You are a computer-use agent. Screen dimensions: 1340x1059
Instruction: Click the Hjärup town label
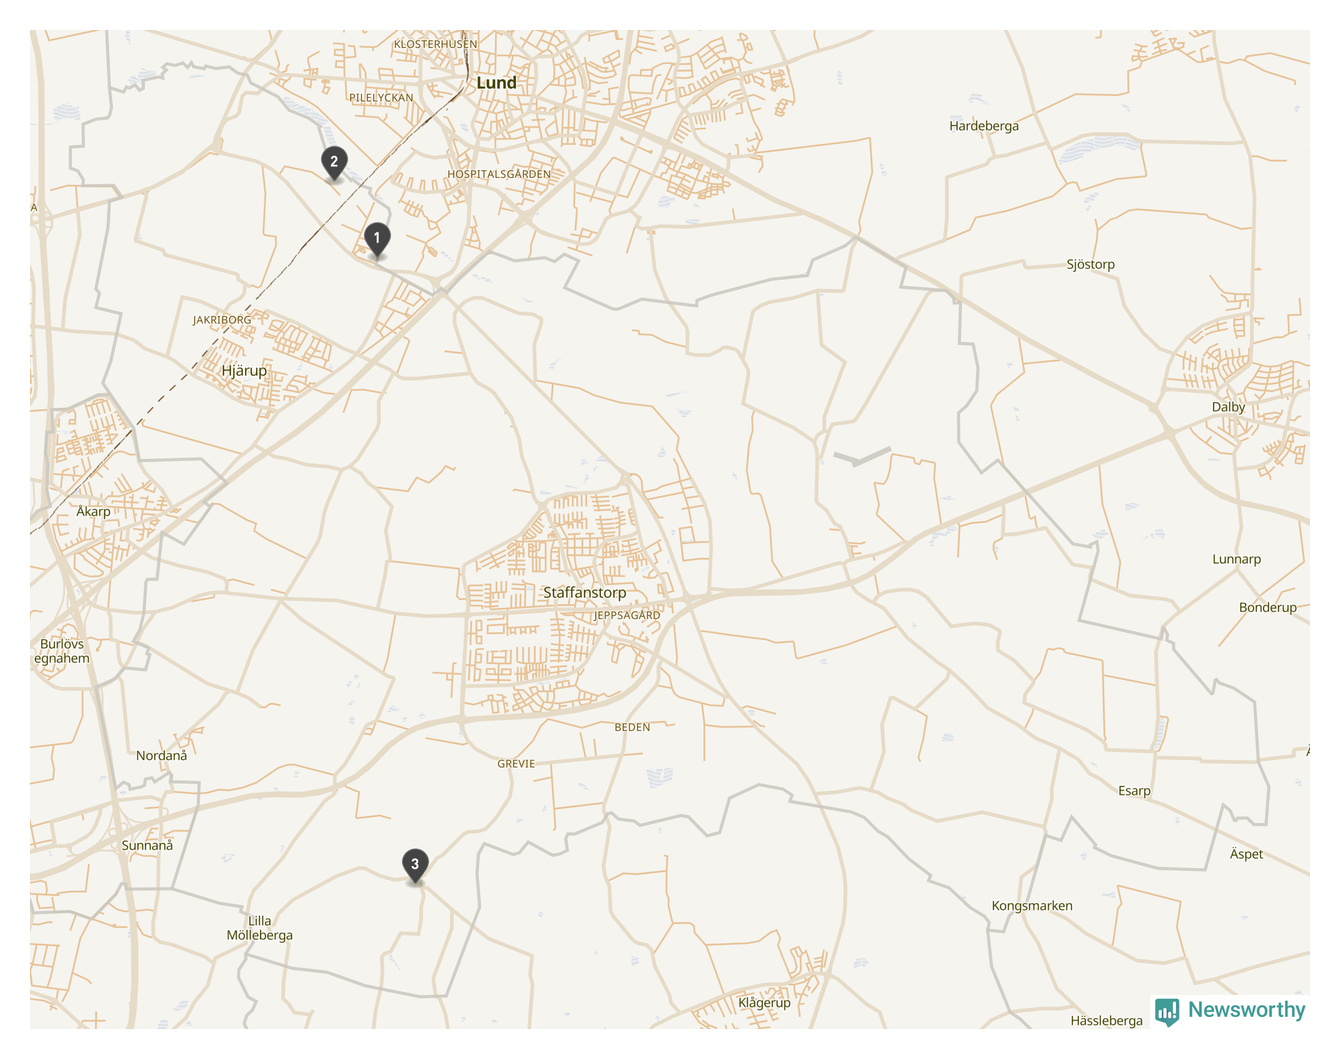point(244,371)
